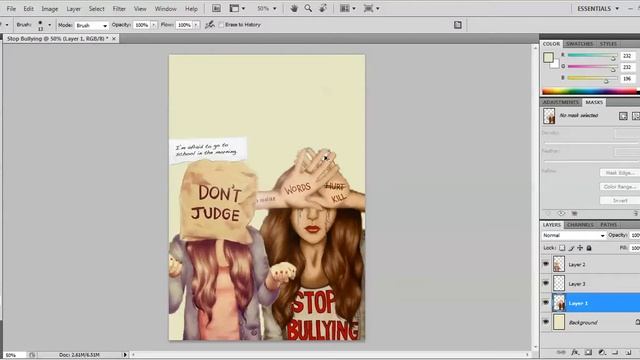Close the Stop Bullying document tab
The image size is (640, 360).
[x=114, y=38]
